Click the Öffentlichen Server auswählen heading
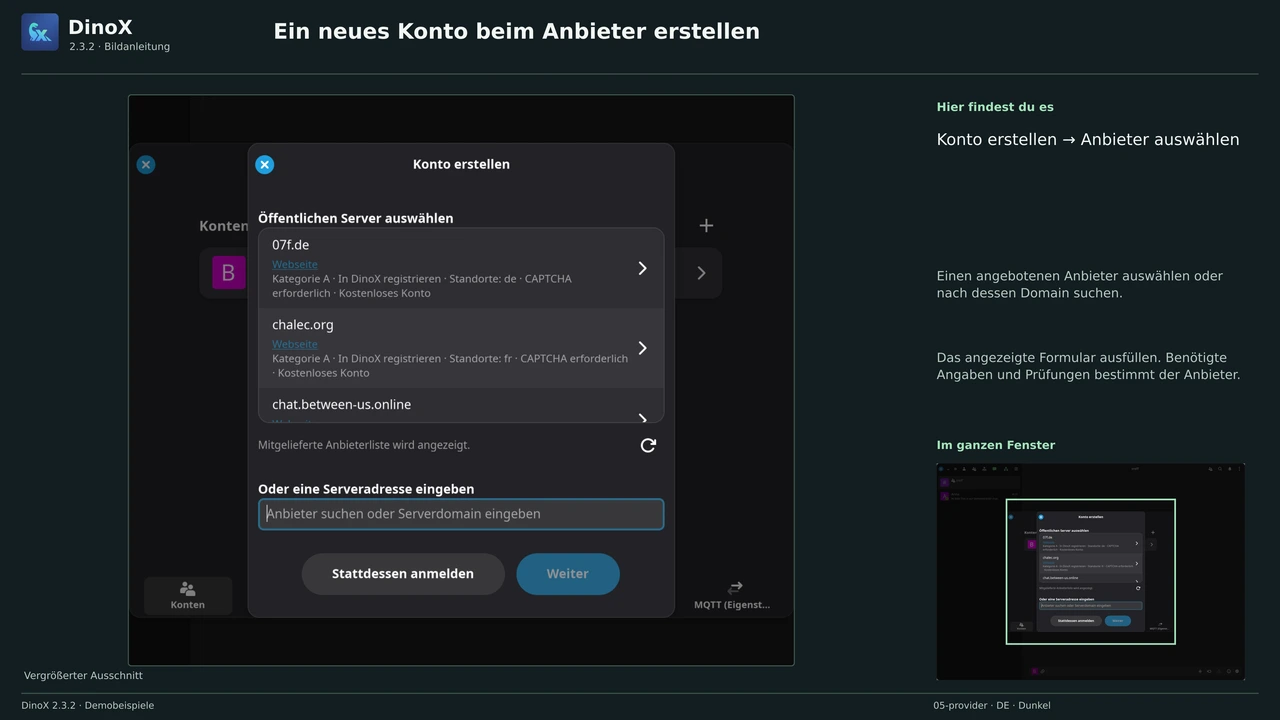1280x720 pixels. point(356,218)
